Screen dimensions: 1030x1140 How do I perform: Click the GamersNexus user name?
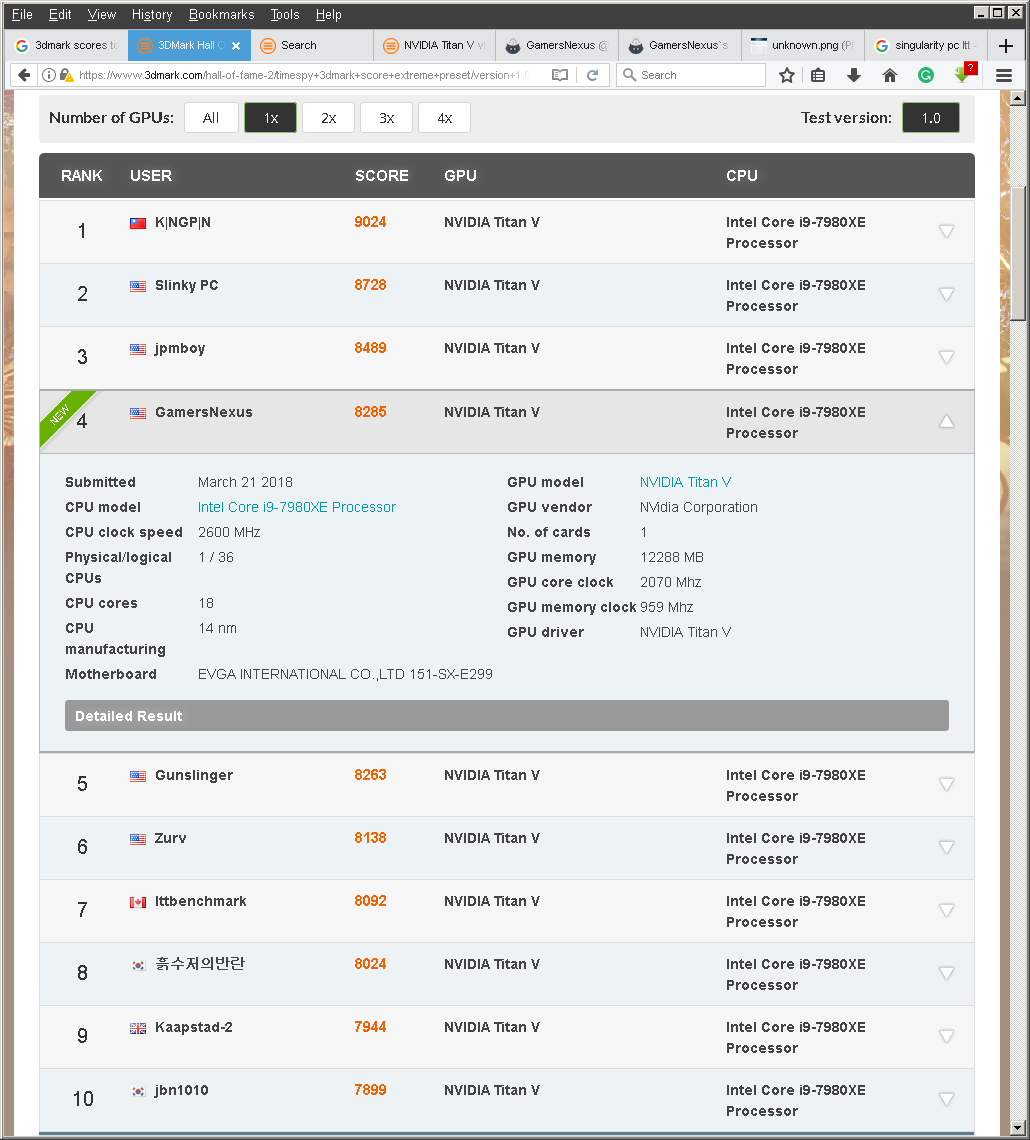pos(204,412)
